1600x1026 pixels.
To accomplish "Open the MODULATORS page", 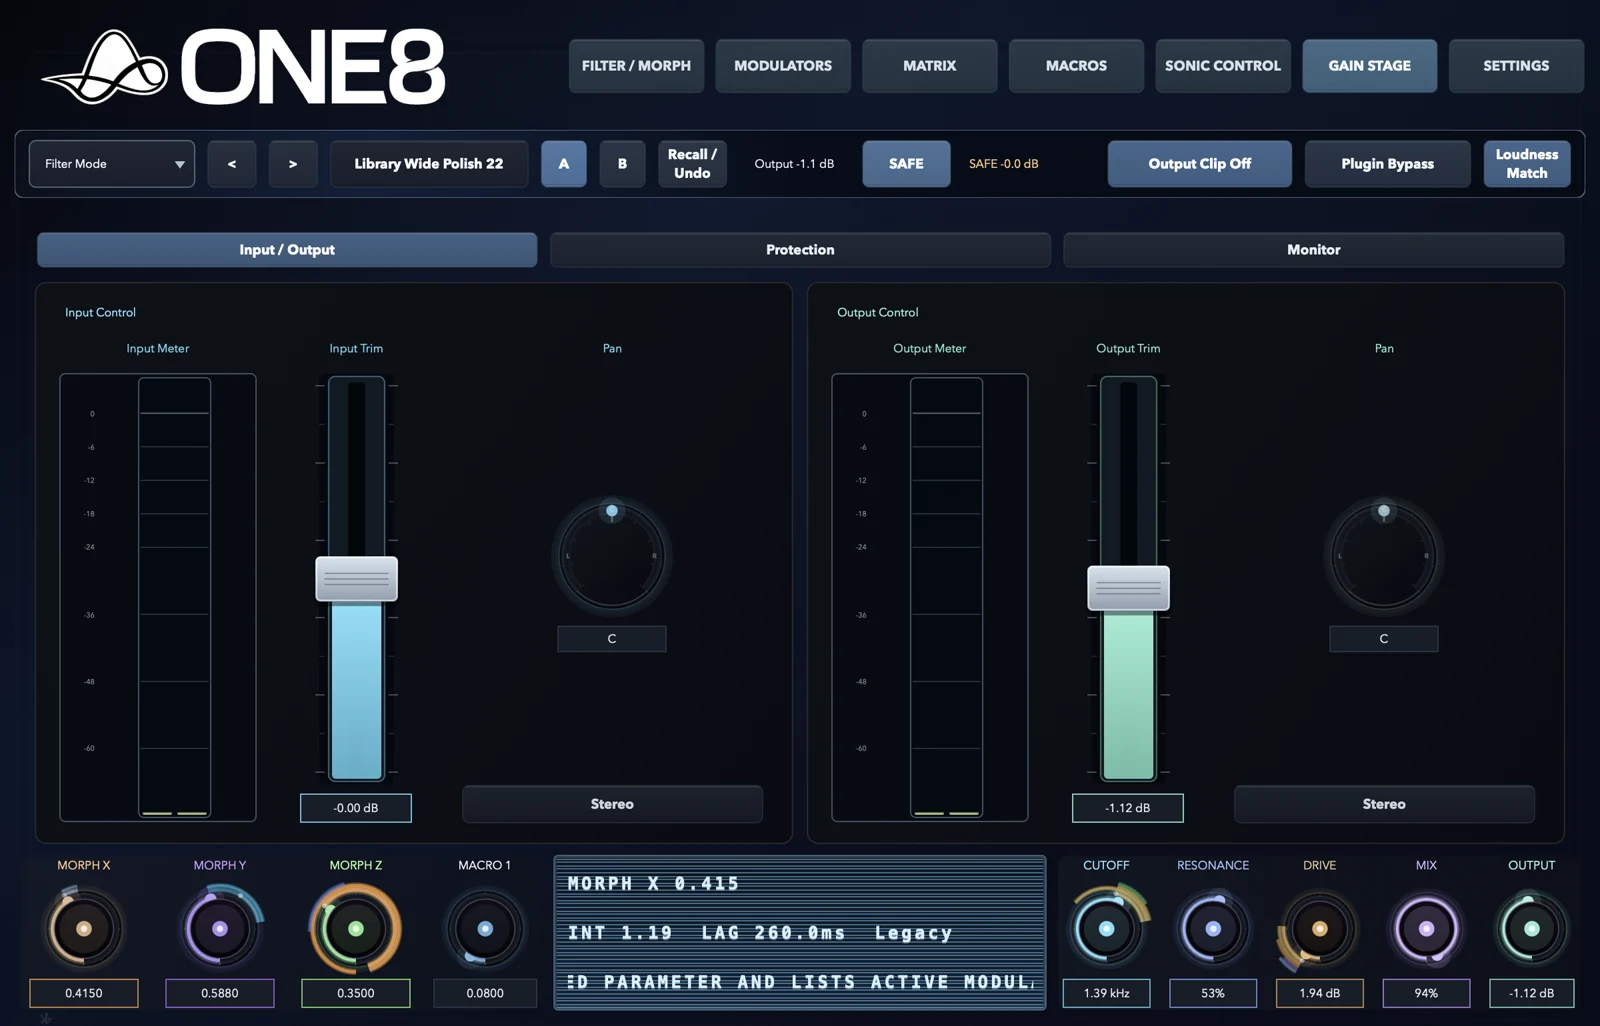I will [x=783, y=66].
